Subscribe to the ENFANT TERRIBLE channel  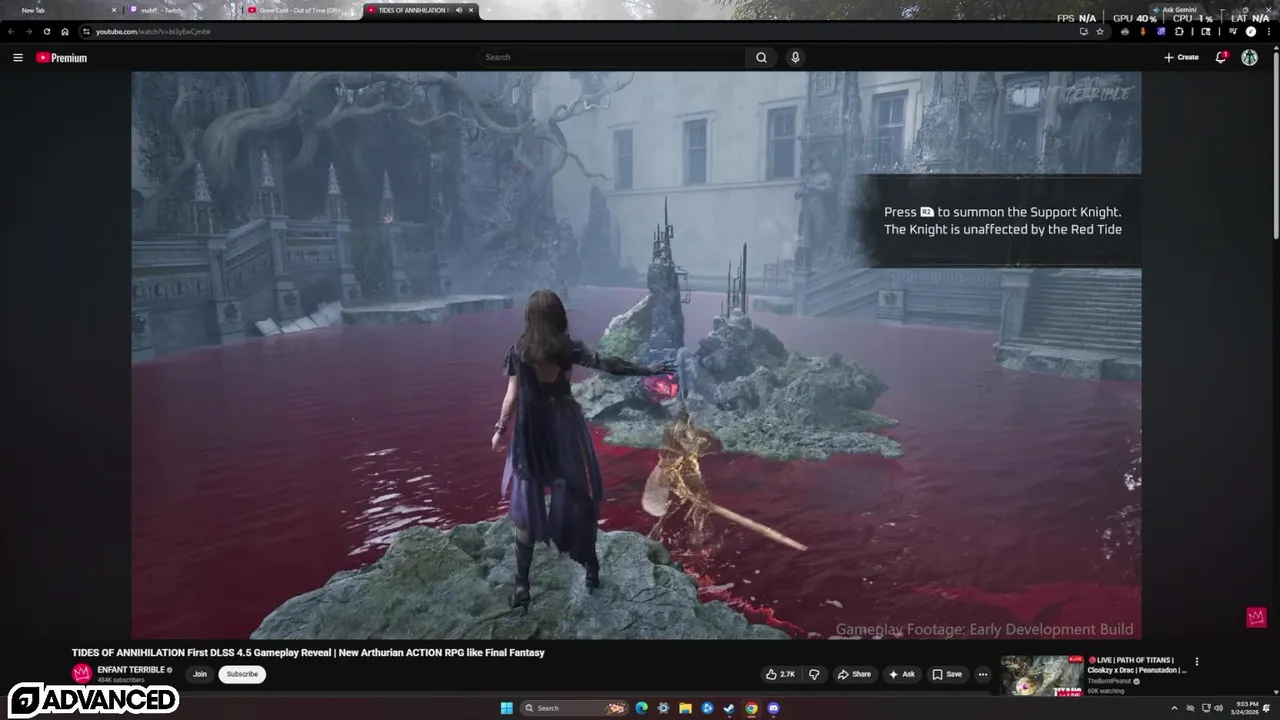tap(242, 674)
